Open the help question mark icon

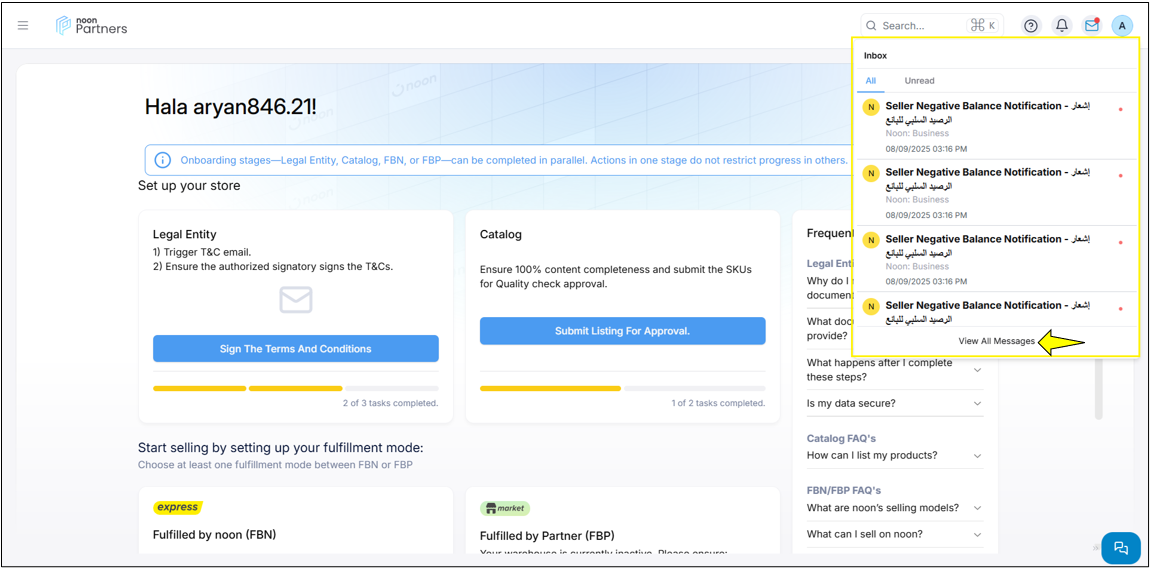pyautogui.click(x=1031, y=26)
